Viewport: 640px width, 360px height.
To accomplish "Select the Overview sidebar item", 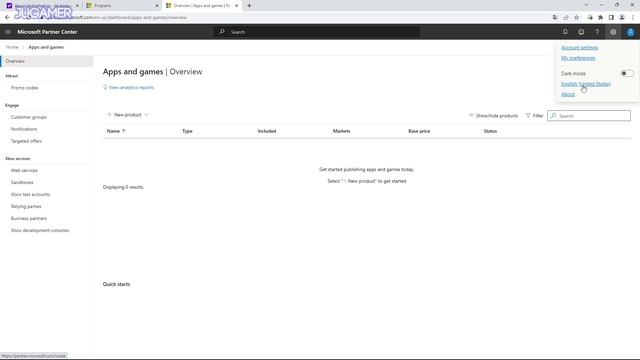I will pyautogui.click(x=47, y=61).
